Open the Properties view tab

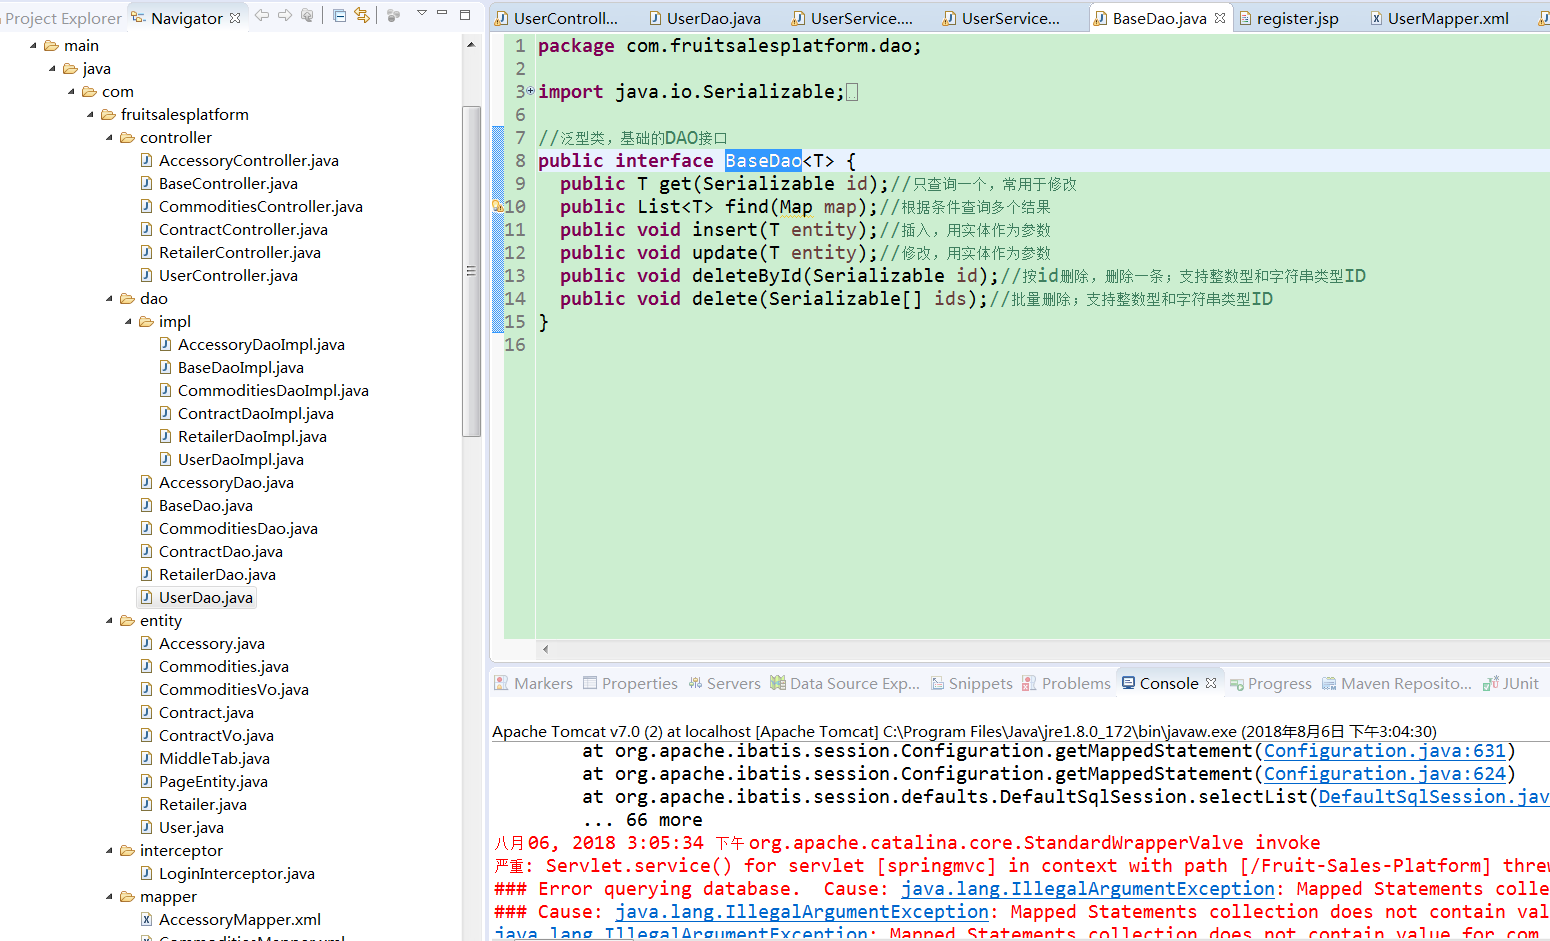click(630, 683)
